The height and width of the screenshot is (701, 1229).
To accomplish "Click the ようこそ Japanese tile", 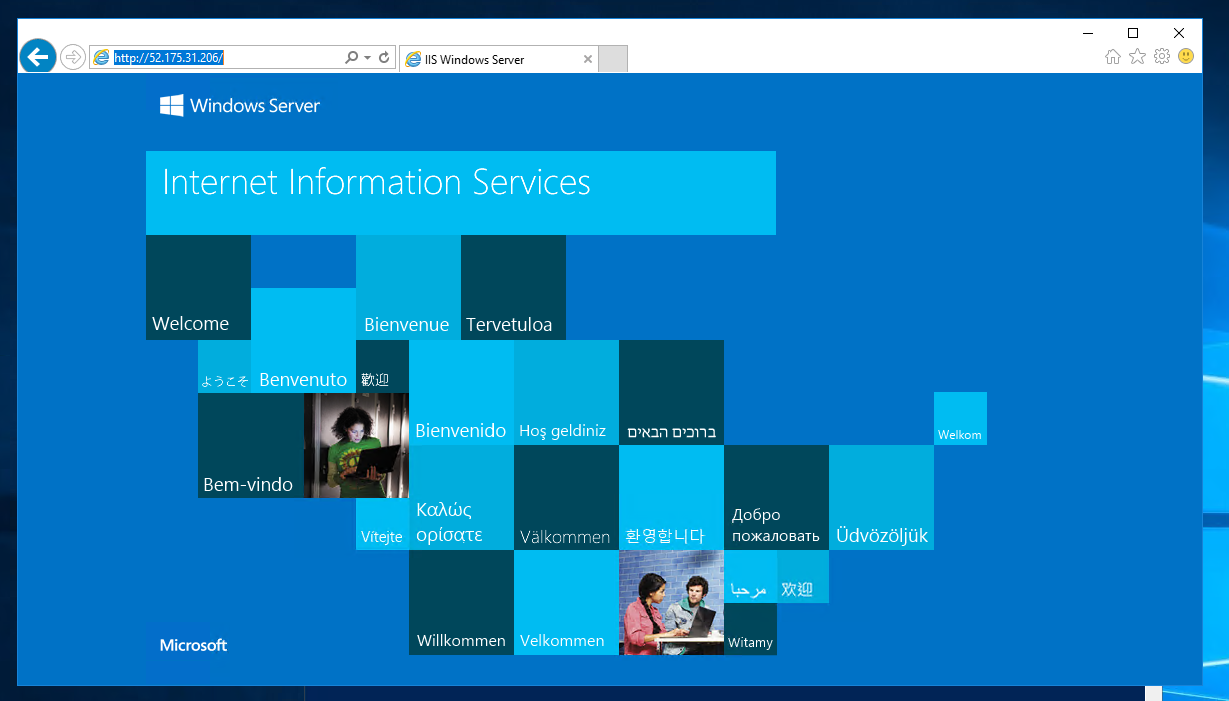I will click(224, 366).
